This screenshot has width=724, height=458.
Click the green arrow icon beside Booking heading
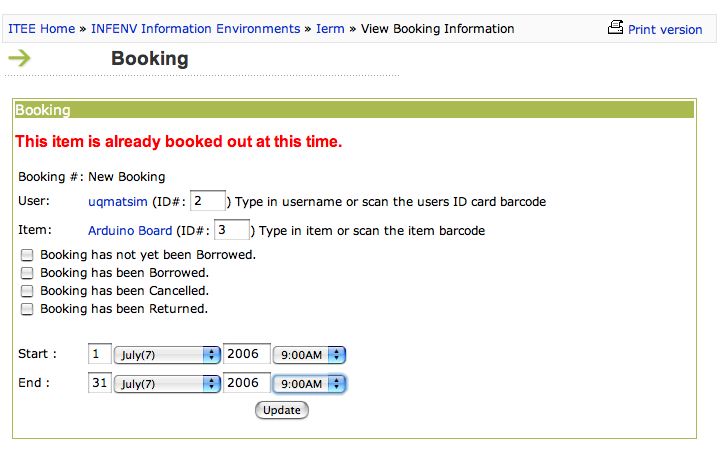[19, 58]
